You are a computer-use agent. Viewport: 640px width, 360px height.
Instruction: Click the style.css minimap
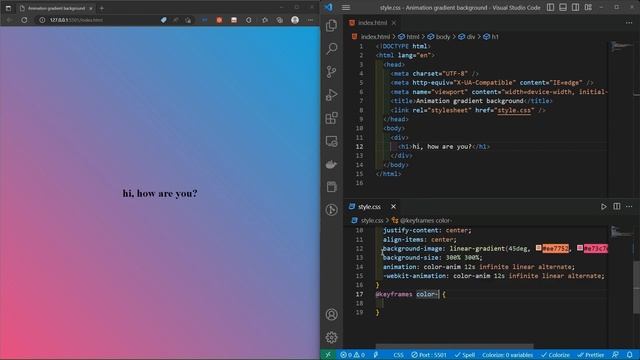(x=621, y=232)
